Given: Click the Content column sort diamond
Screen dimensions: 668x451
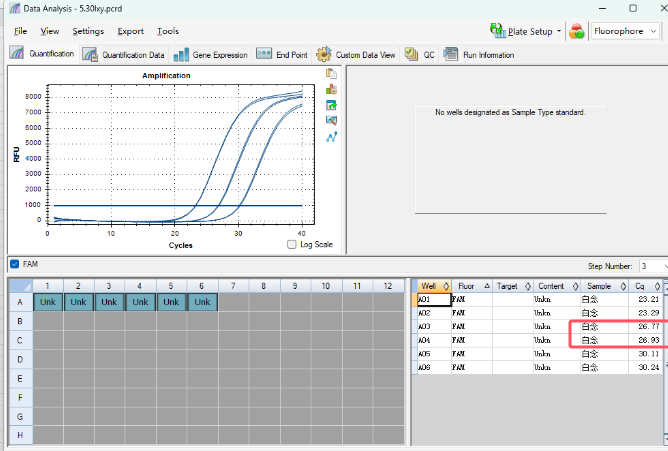Looking at the screenshot, I should [575, 286].
